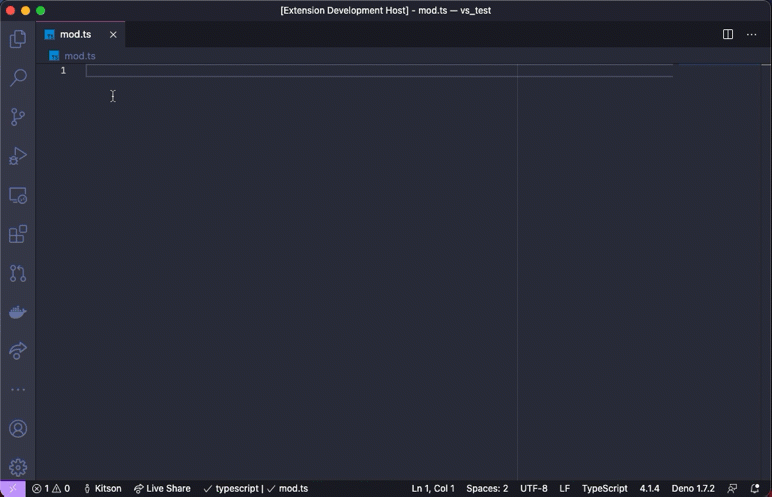Open the Run and Debug view
This screenshot has height=497, width=772.
(x=18, y=156)
